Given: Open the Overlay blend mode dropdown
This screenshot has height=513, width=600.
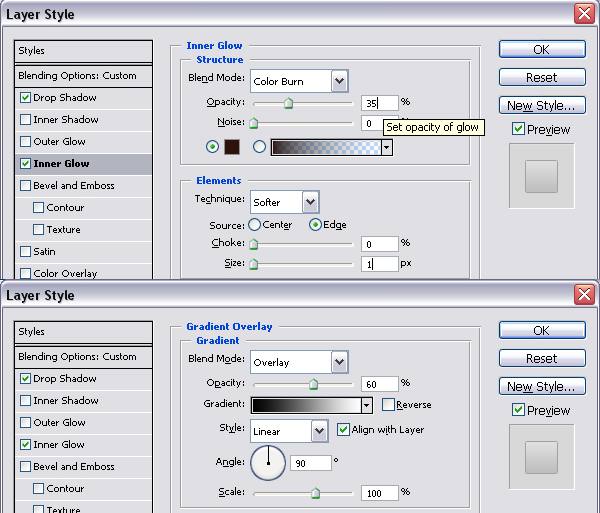Looking at the screenshot, I should [x=339, y=362].
